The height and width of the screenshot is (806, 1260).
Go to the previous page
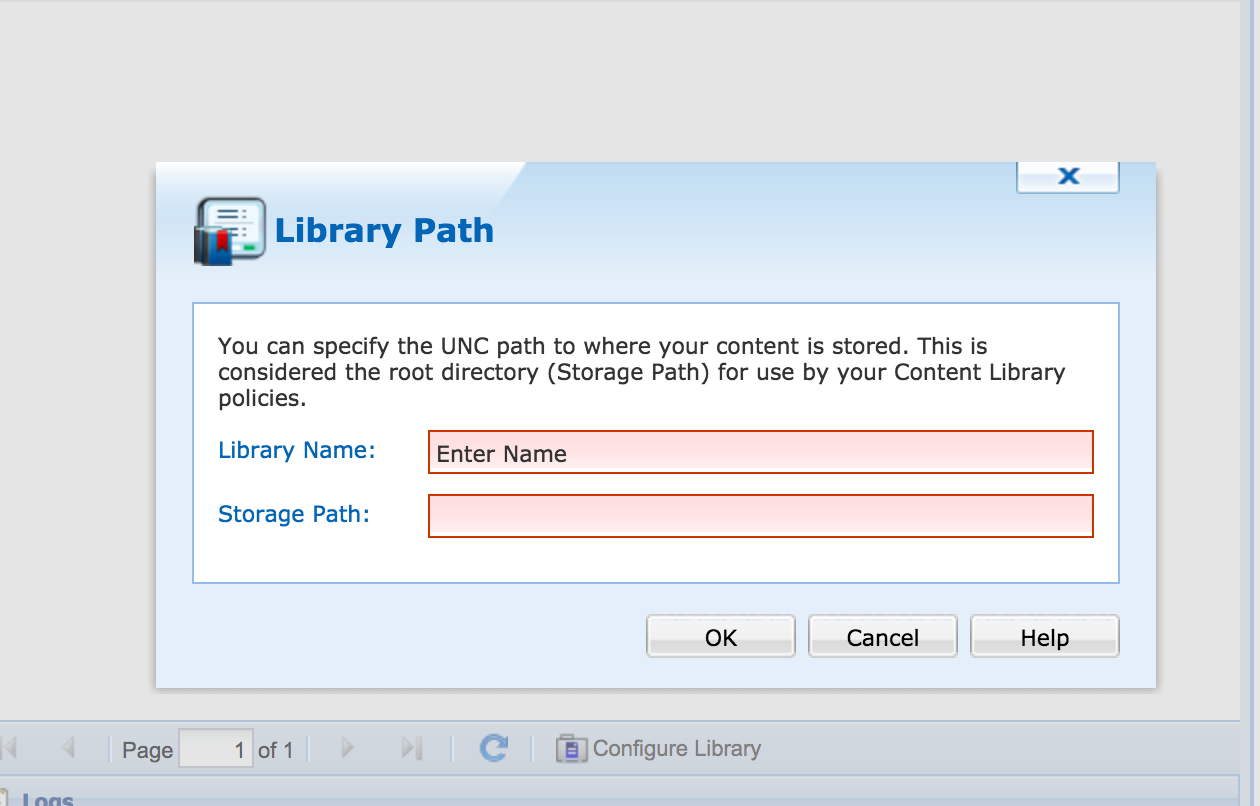click(x=68, y=748)
